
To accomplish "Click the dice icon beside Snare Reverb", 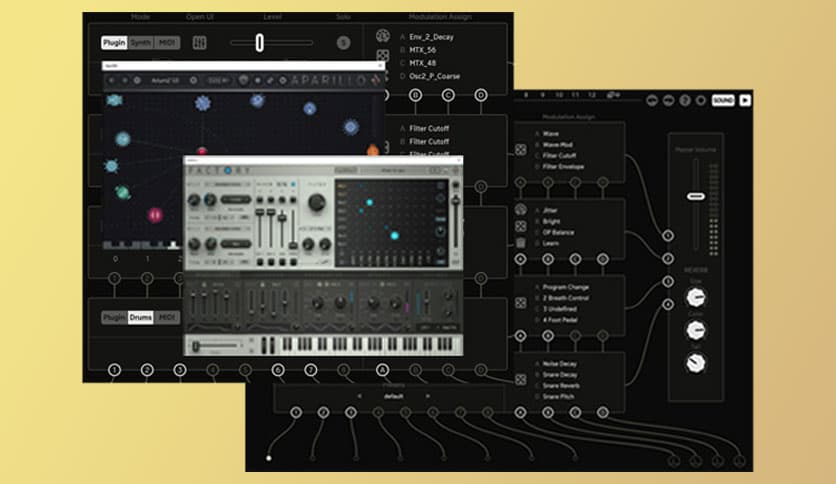I will pyautogui.click(x=520, y=380).
